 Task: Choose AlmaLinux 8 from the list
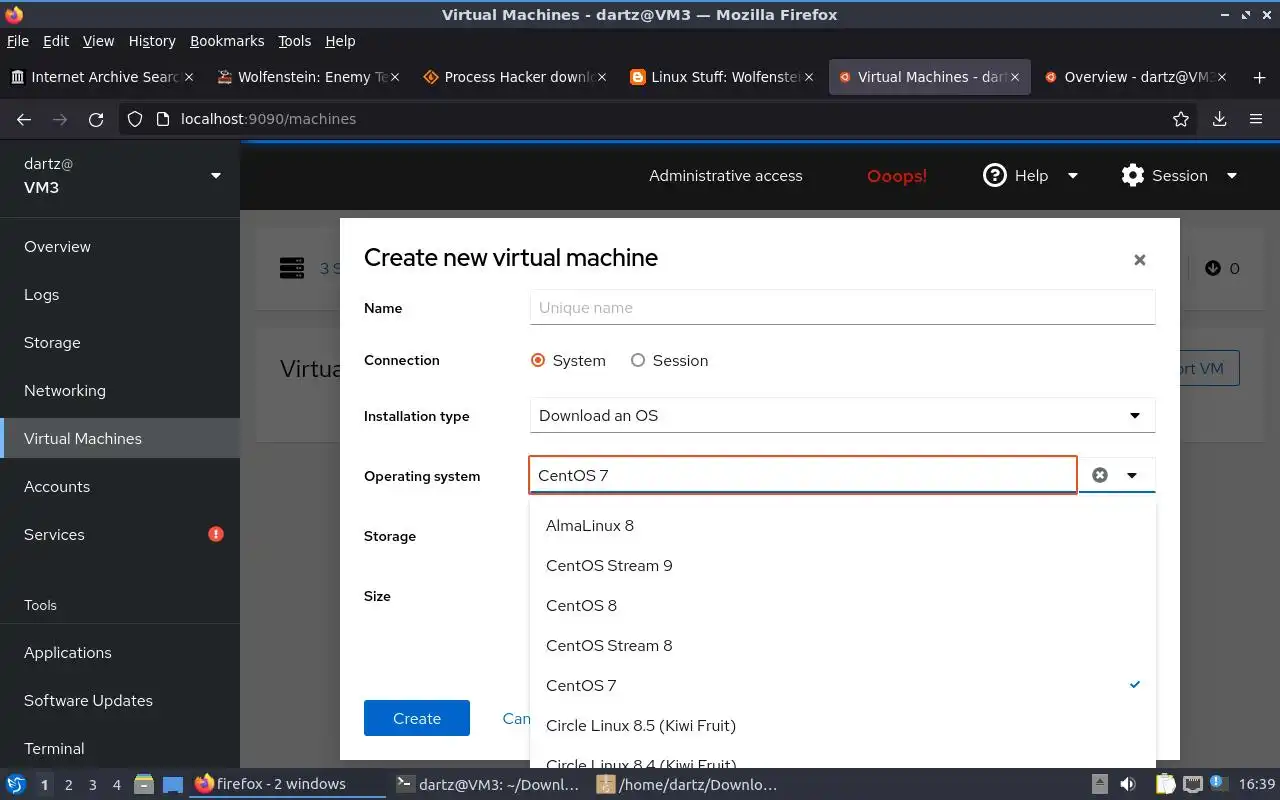[x=842, y=526]
